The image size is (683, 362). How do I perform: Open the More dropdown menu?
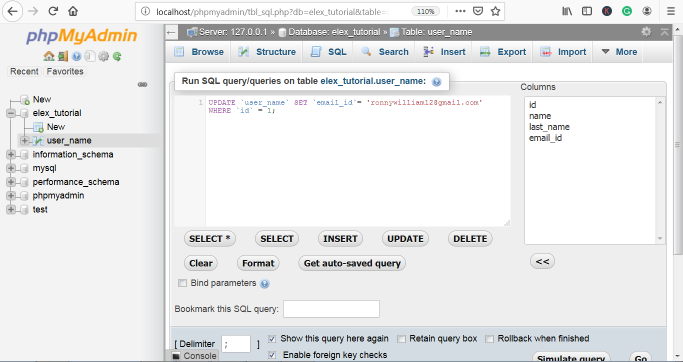coord(619,52)
